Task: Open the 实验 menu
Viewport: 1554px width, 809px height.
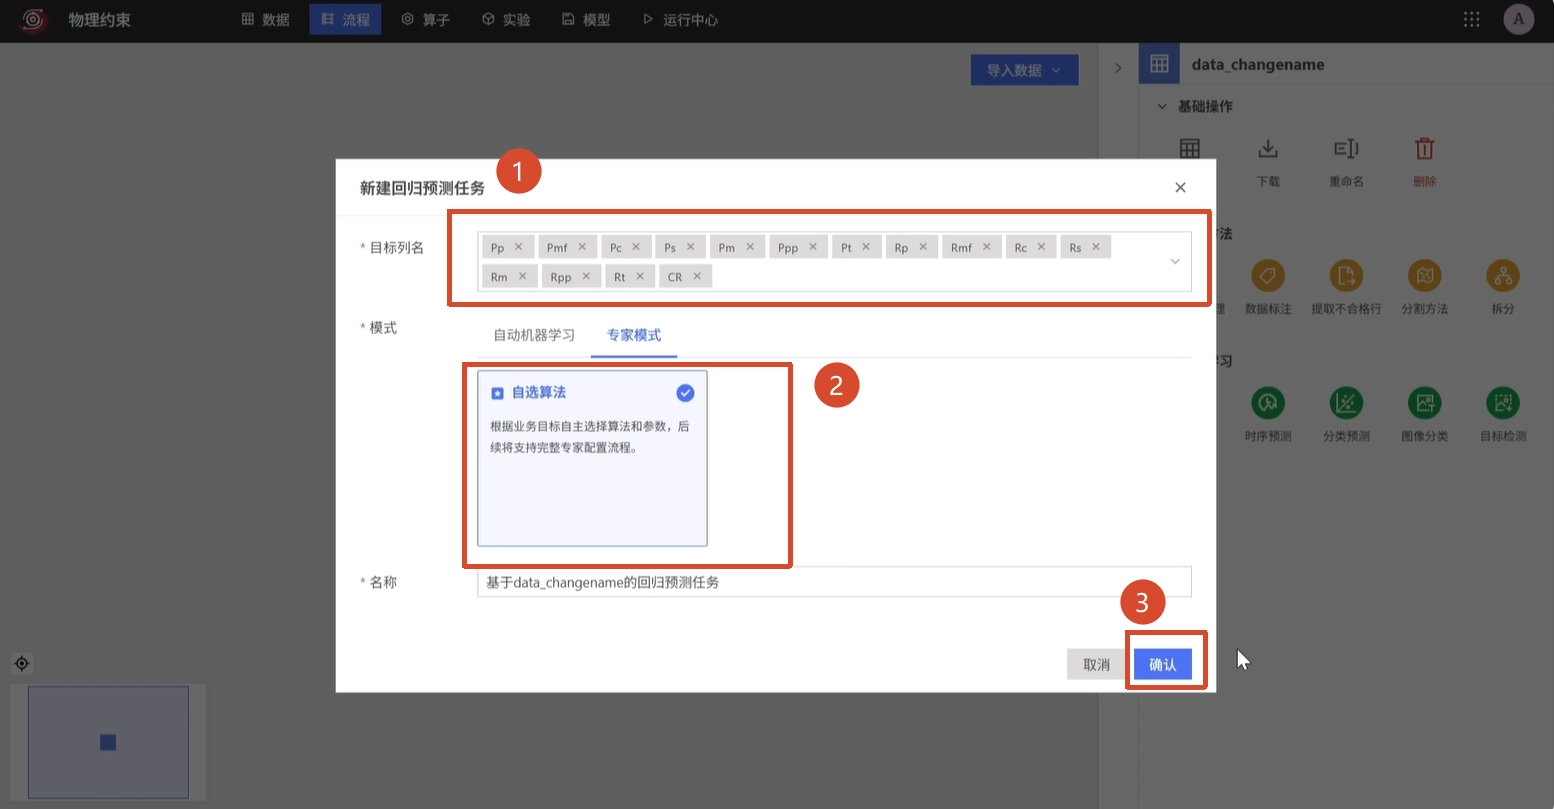Action: [505, 19]
